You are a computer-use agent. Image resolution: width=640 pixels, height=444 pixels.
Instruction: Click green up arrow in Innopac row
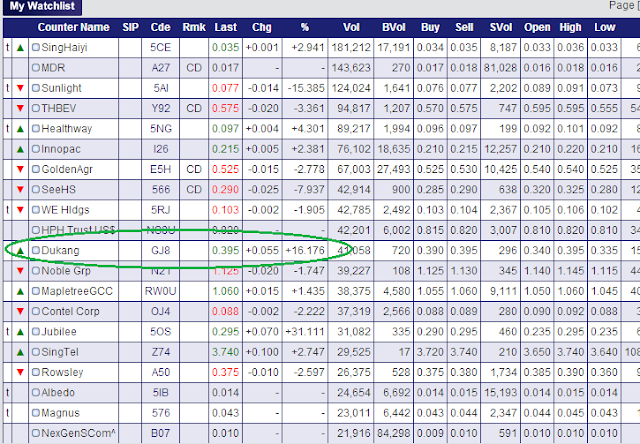pos(20,149)
